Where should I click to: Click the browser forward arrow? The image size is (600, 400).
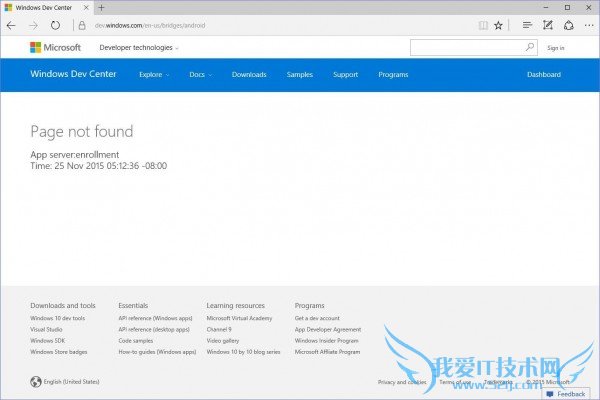click(x=33, y=26)
